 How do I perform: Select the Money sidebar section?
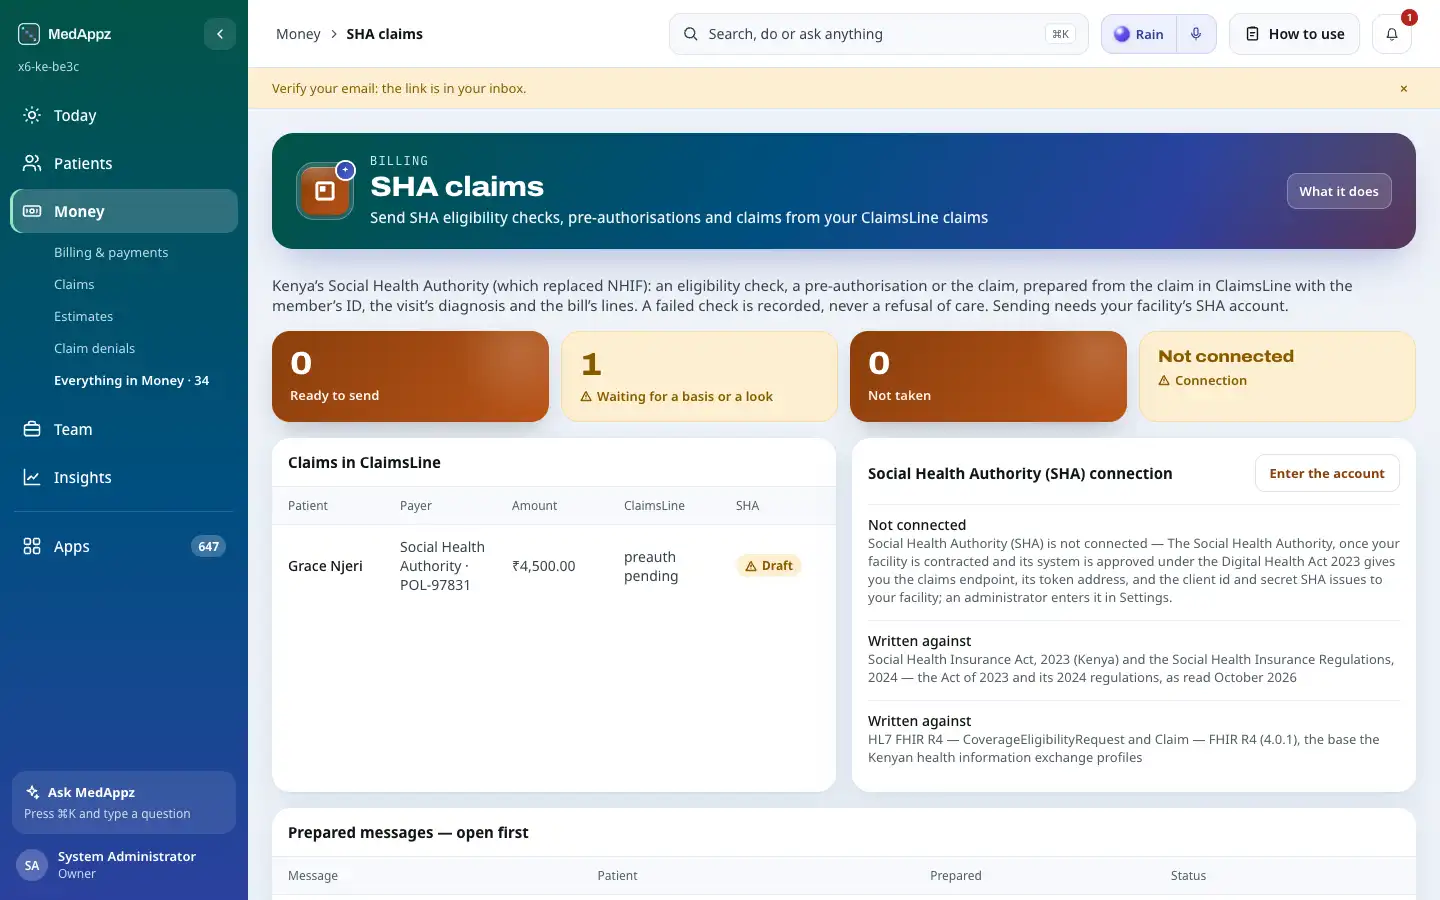(x=124, y=212)
